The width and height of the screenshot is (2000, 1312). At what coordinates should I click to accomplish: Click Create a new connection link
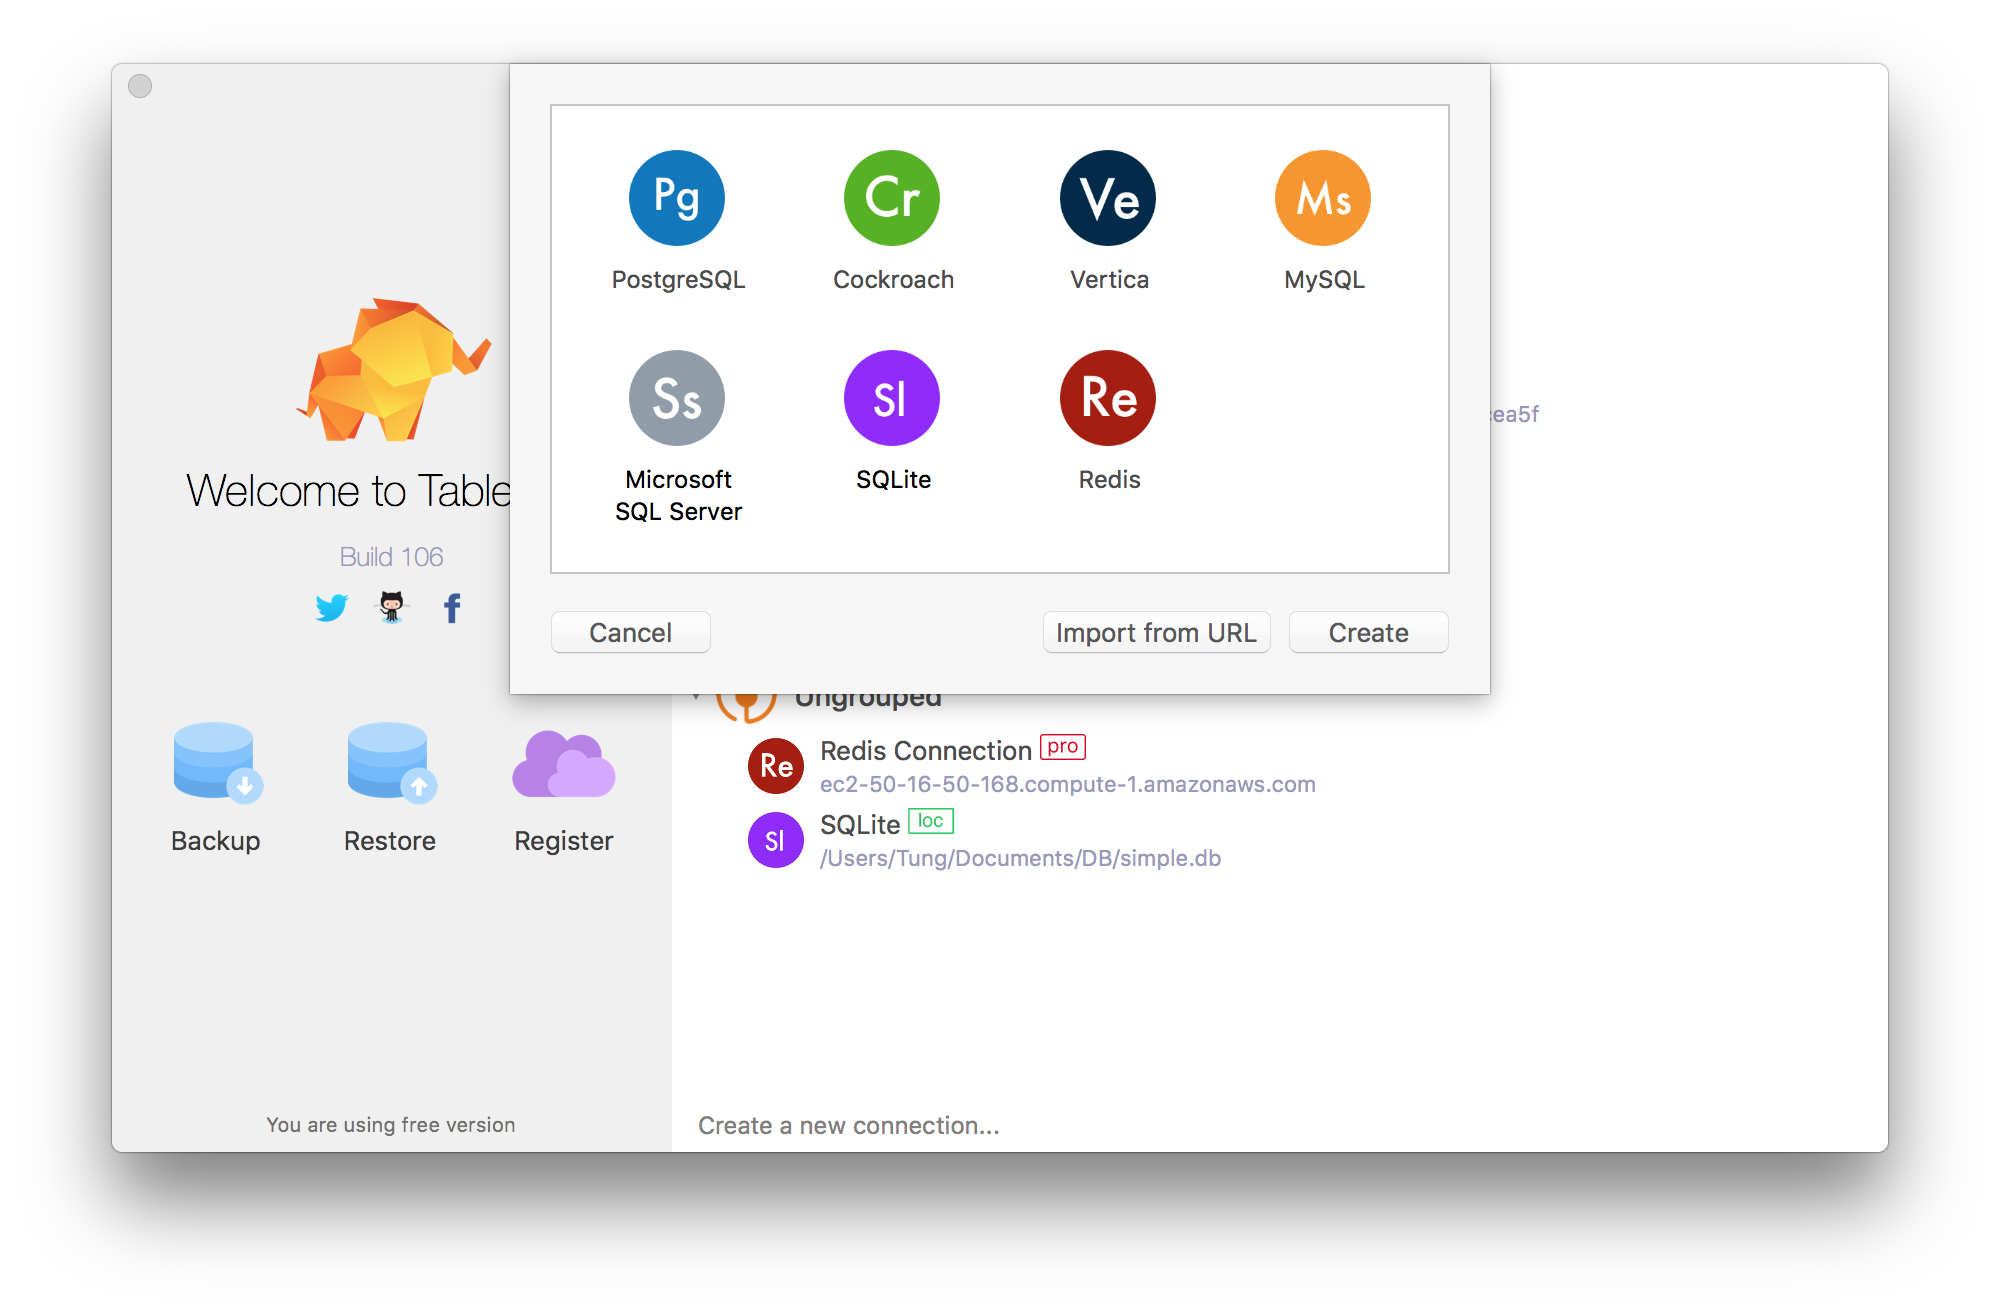click(x=849, y=1126)
